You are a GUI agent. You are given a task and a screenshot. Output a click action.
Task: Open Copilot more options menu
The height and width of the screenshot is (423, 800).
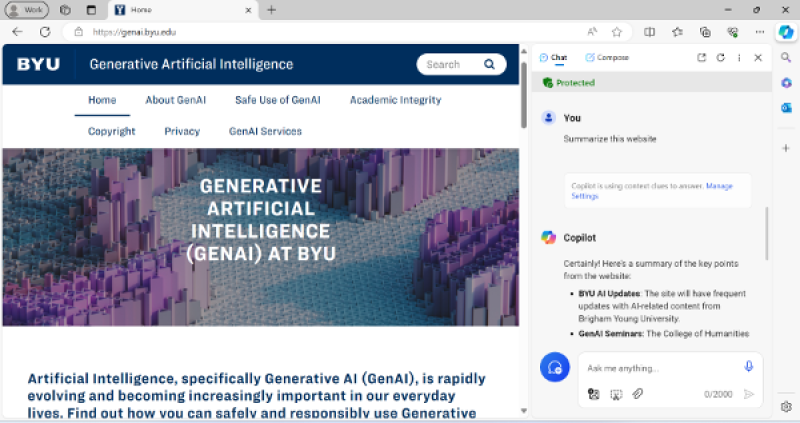(739, 57)
